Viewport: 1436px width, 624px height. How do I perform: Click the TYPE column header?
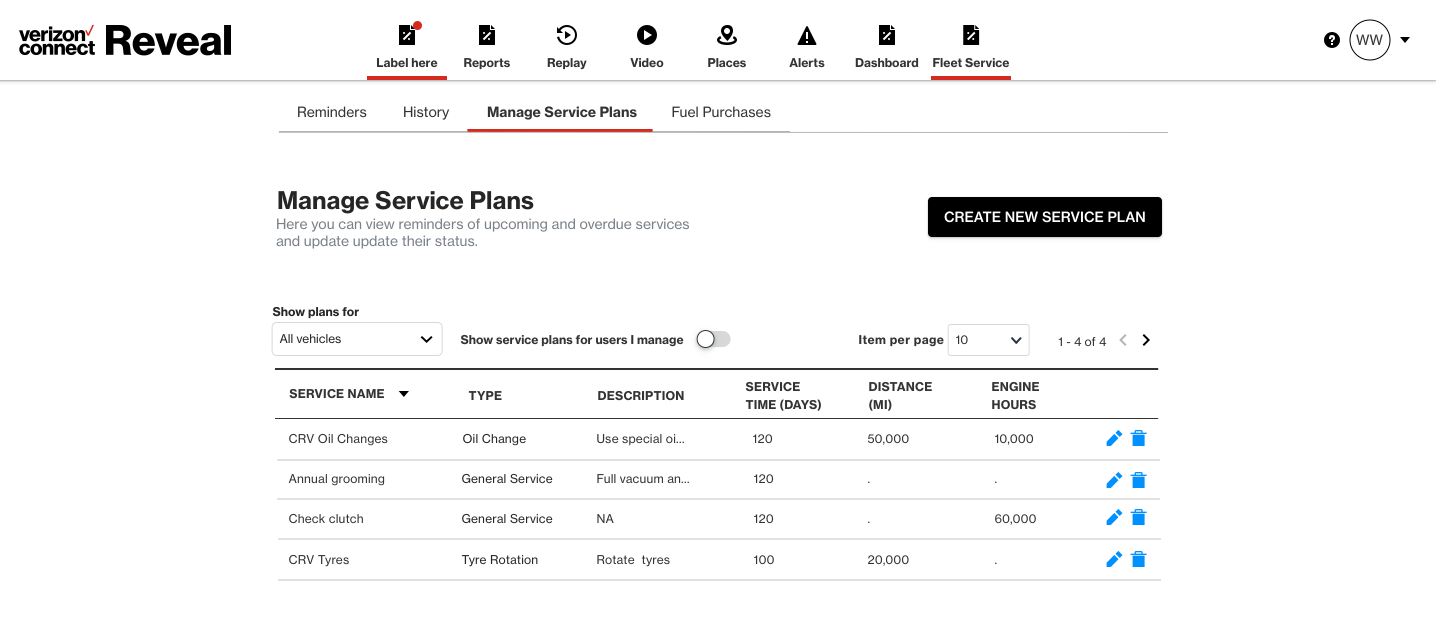[485, 395]
